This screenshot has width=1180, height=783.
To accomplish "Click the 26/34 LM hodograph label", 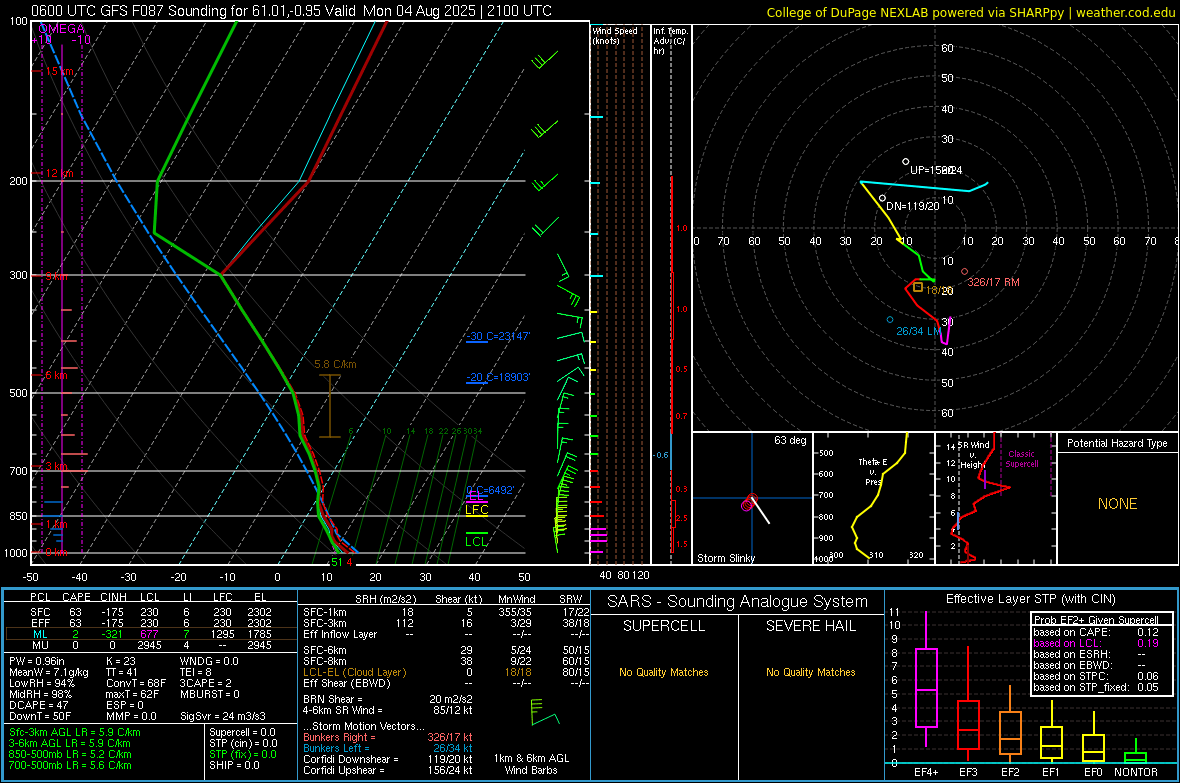I will [x=918, y=331].
